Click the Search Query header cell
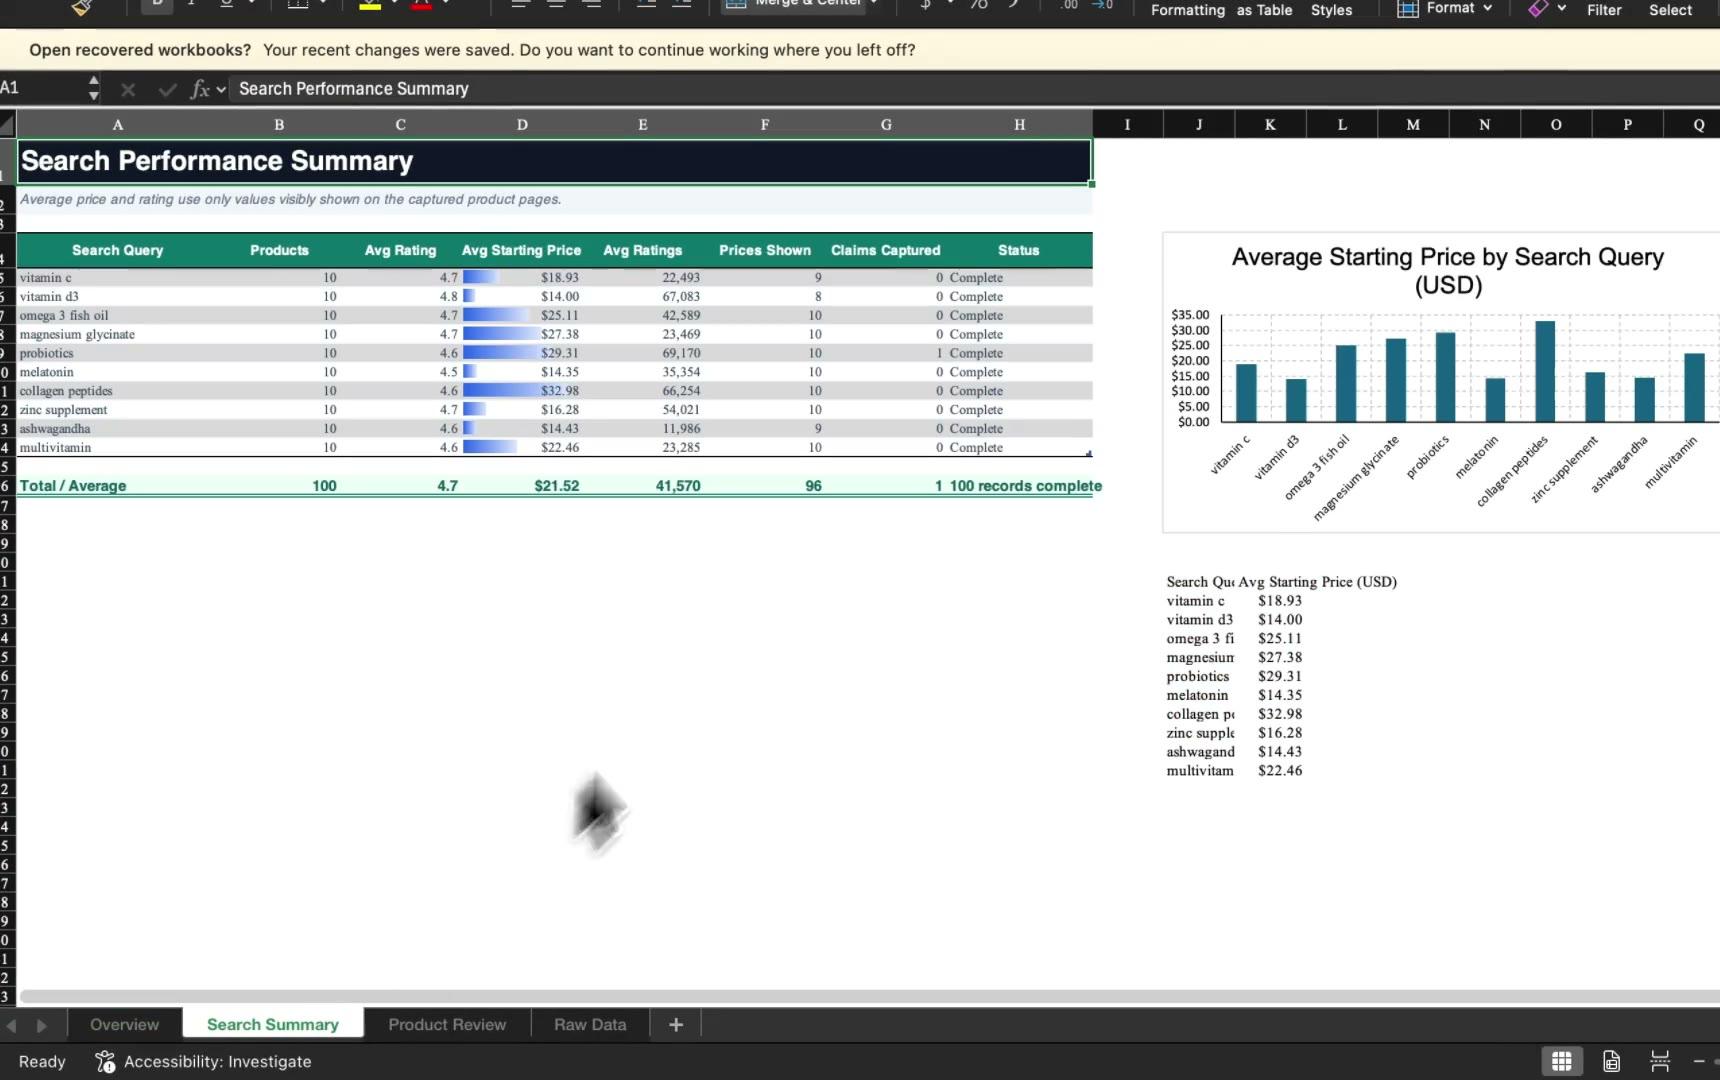 coord(117,250)
